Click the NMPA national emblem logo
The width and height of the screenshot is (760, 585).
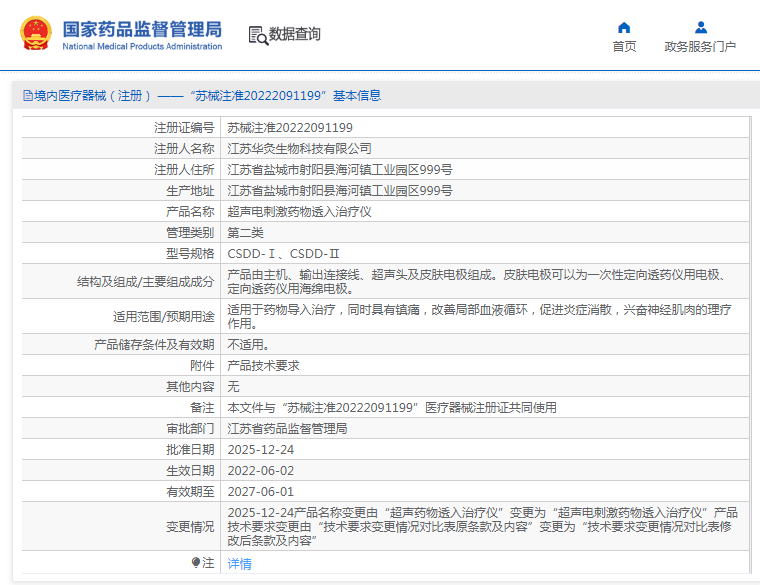pyautogui.click(x=36, y=34)
